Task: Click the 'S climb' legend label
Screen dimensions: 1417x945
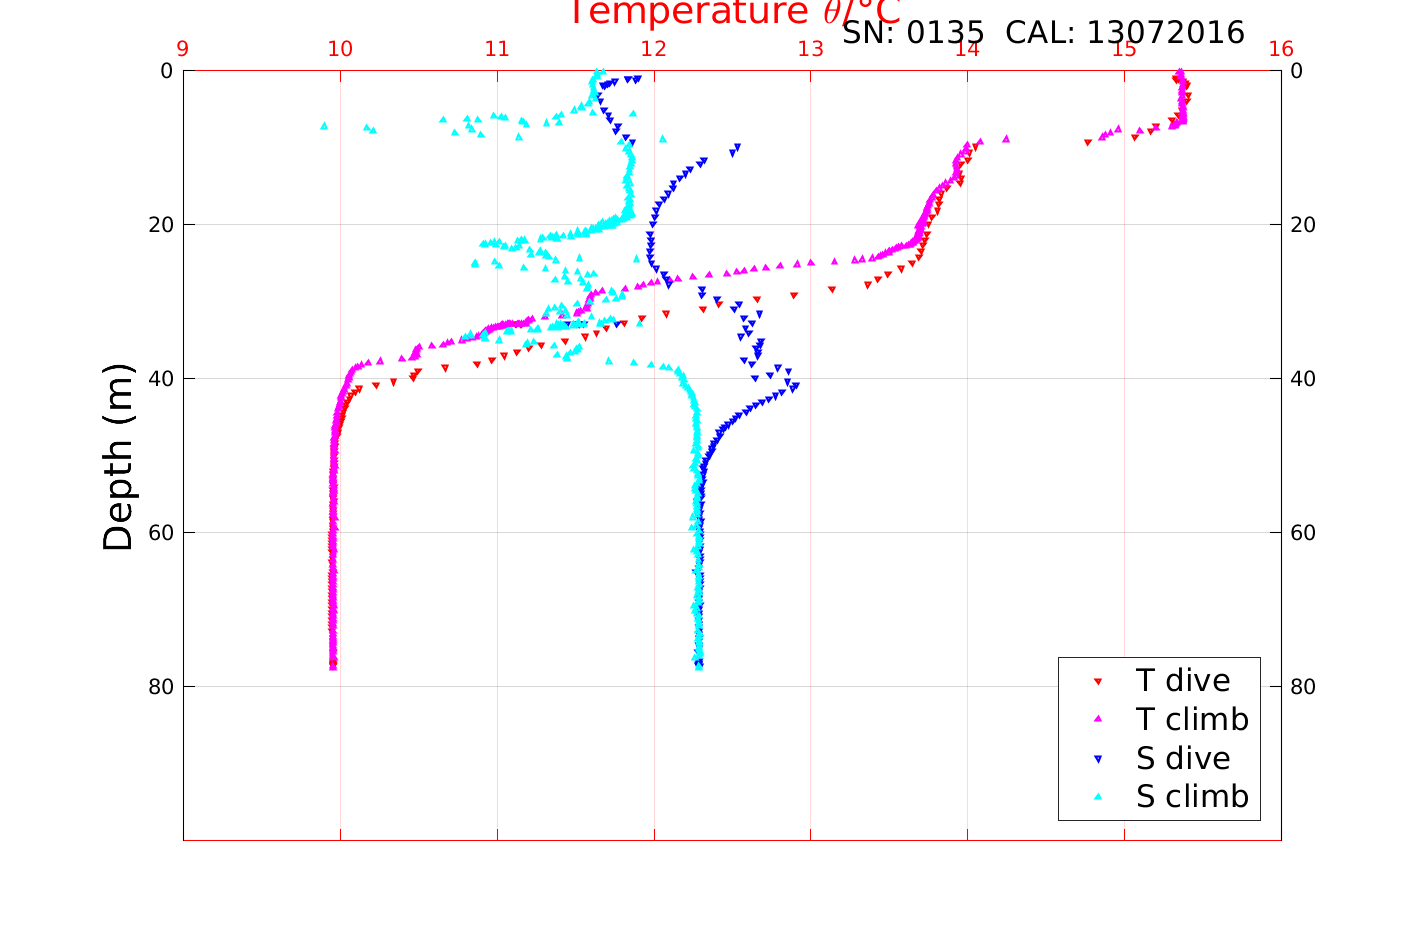Action: click(x=1192, y=797)
